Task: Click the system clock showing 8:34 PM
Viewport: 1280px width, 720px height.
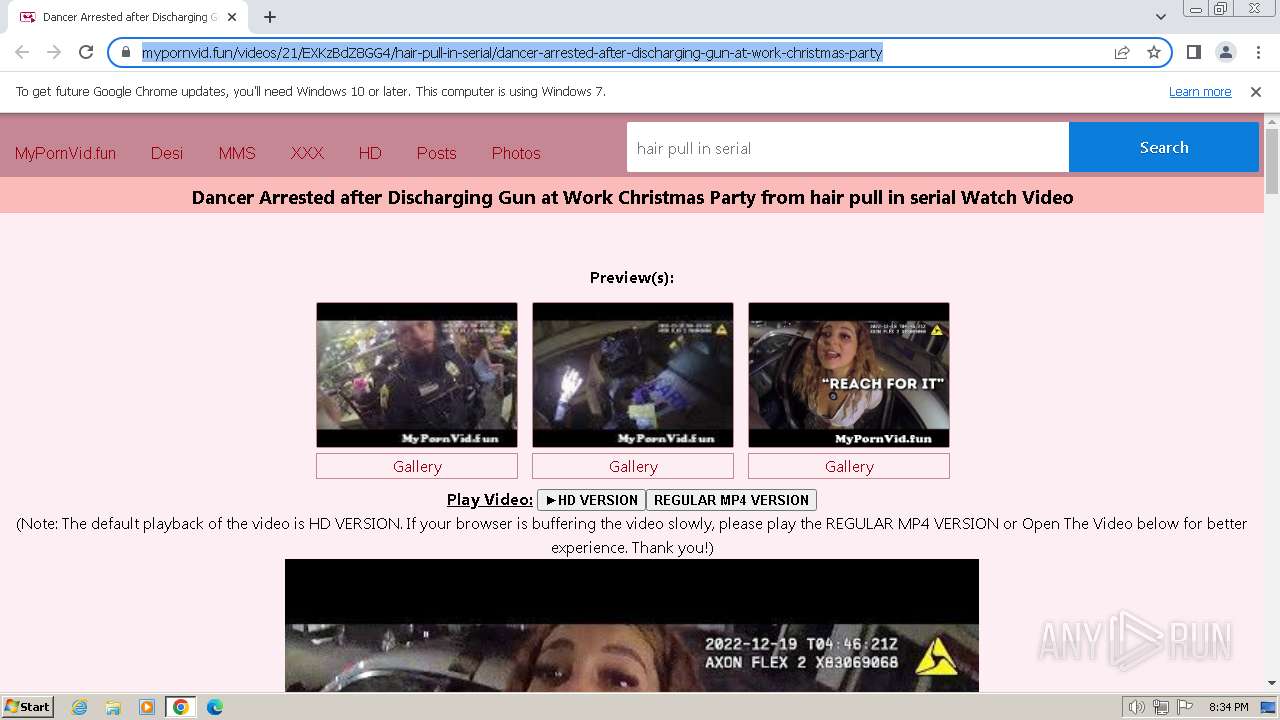Action: tap(1228, 707)
